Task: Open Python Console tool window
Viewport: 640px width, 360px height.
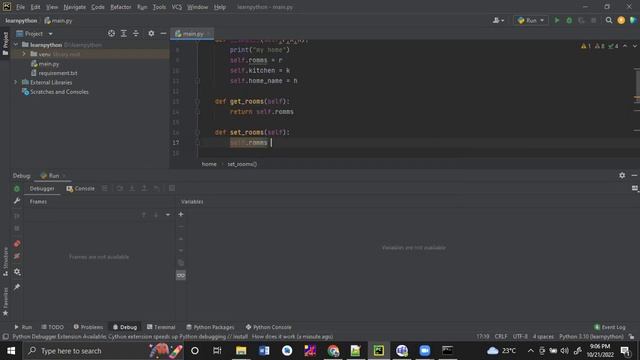Action: click(x=269, y=327)
